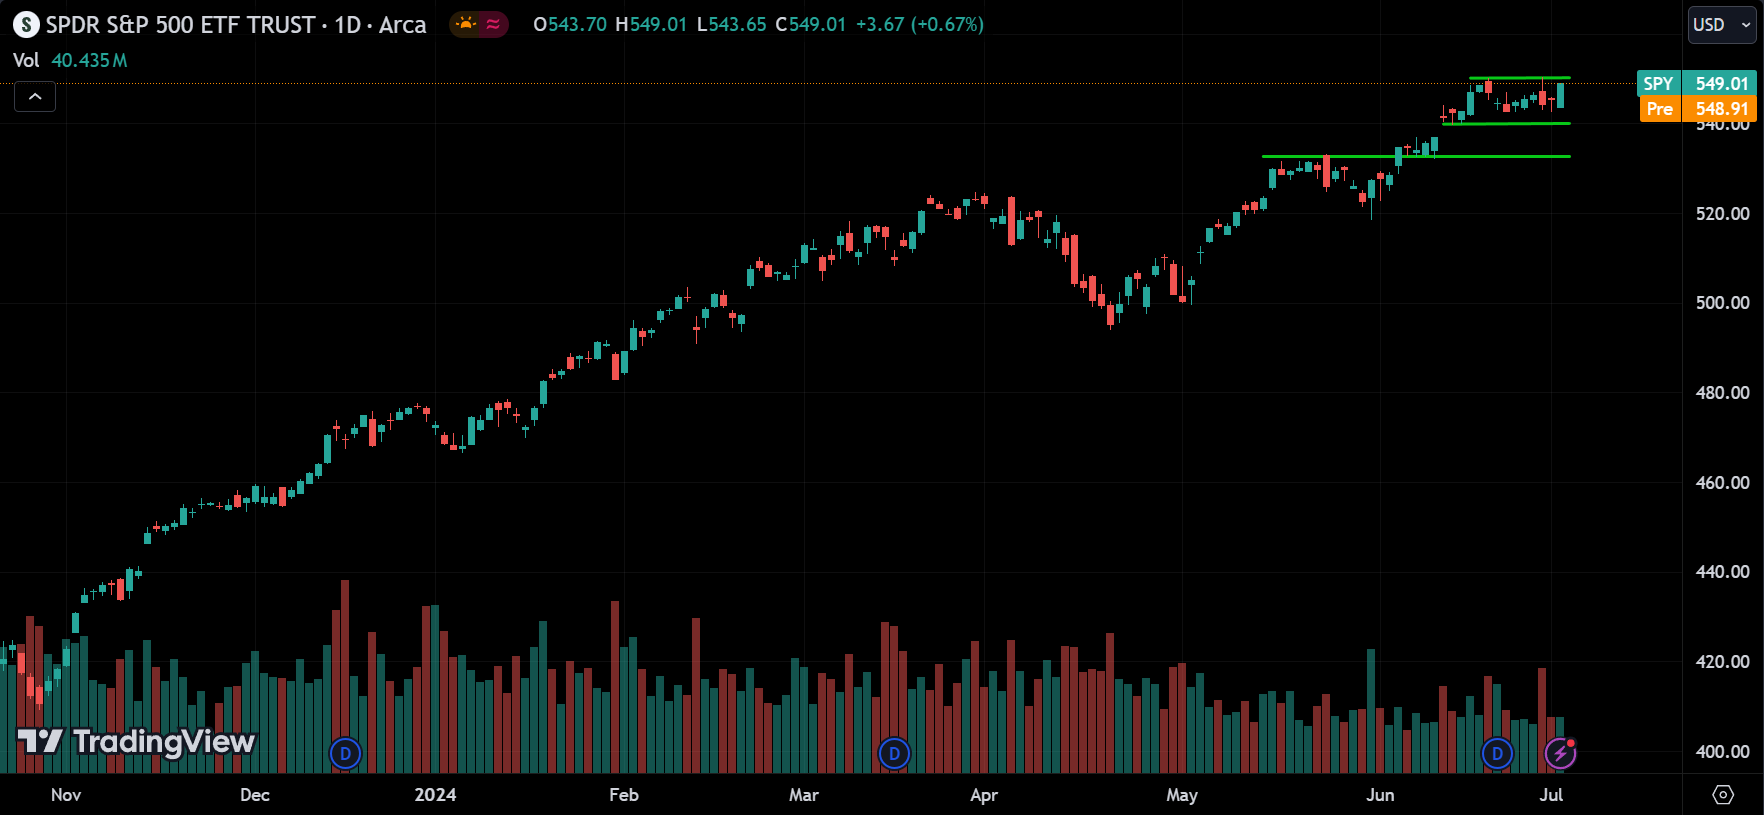Click the Jun label on the time axis

1380,795
